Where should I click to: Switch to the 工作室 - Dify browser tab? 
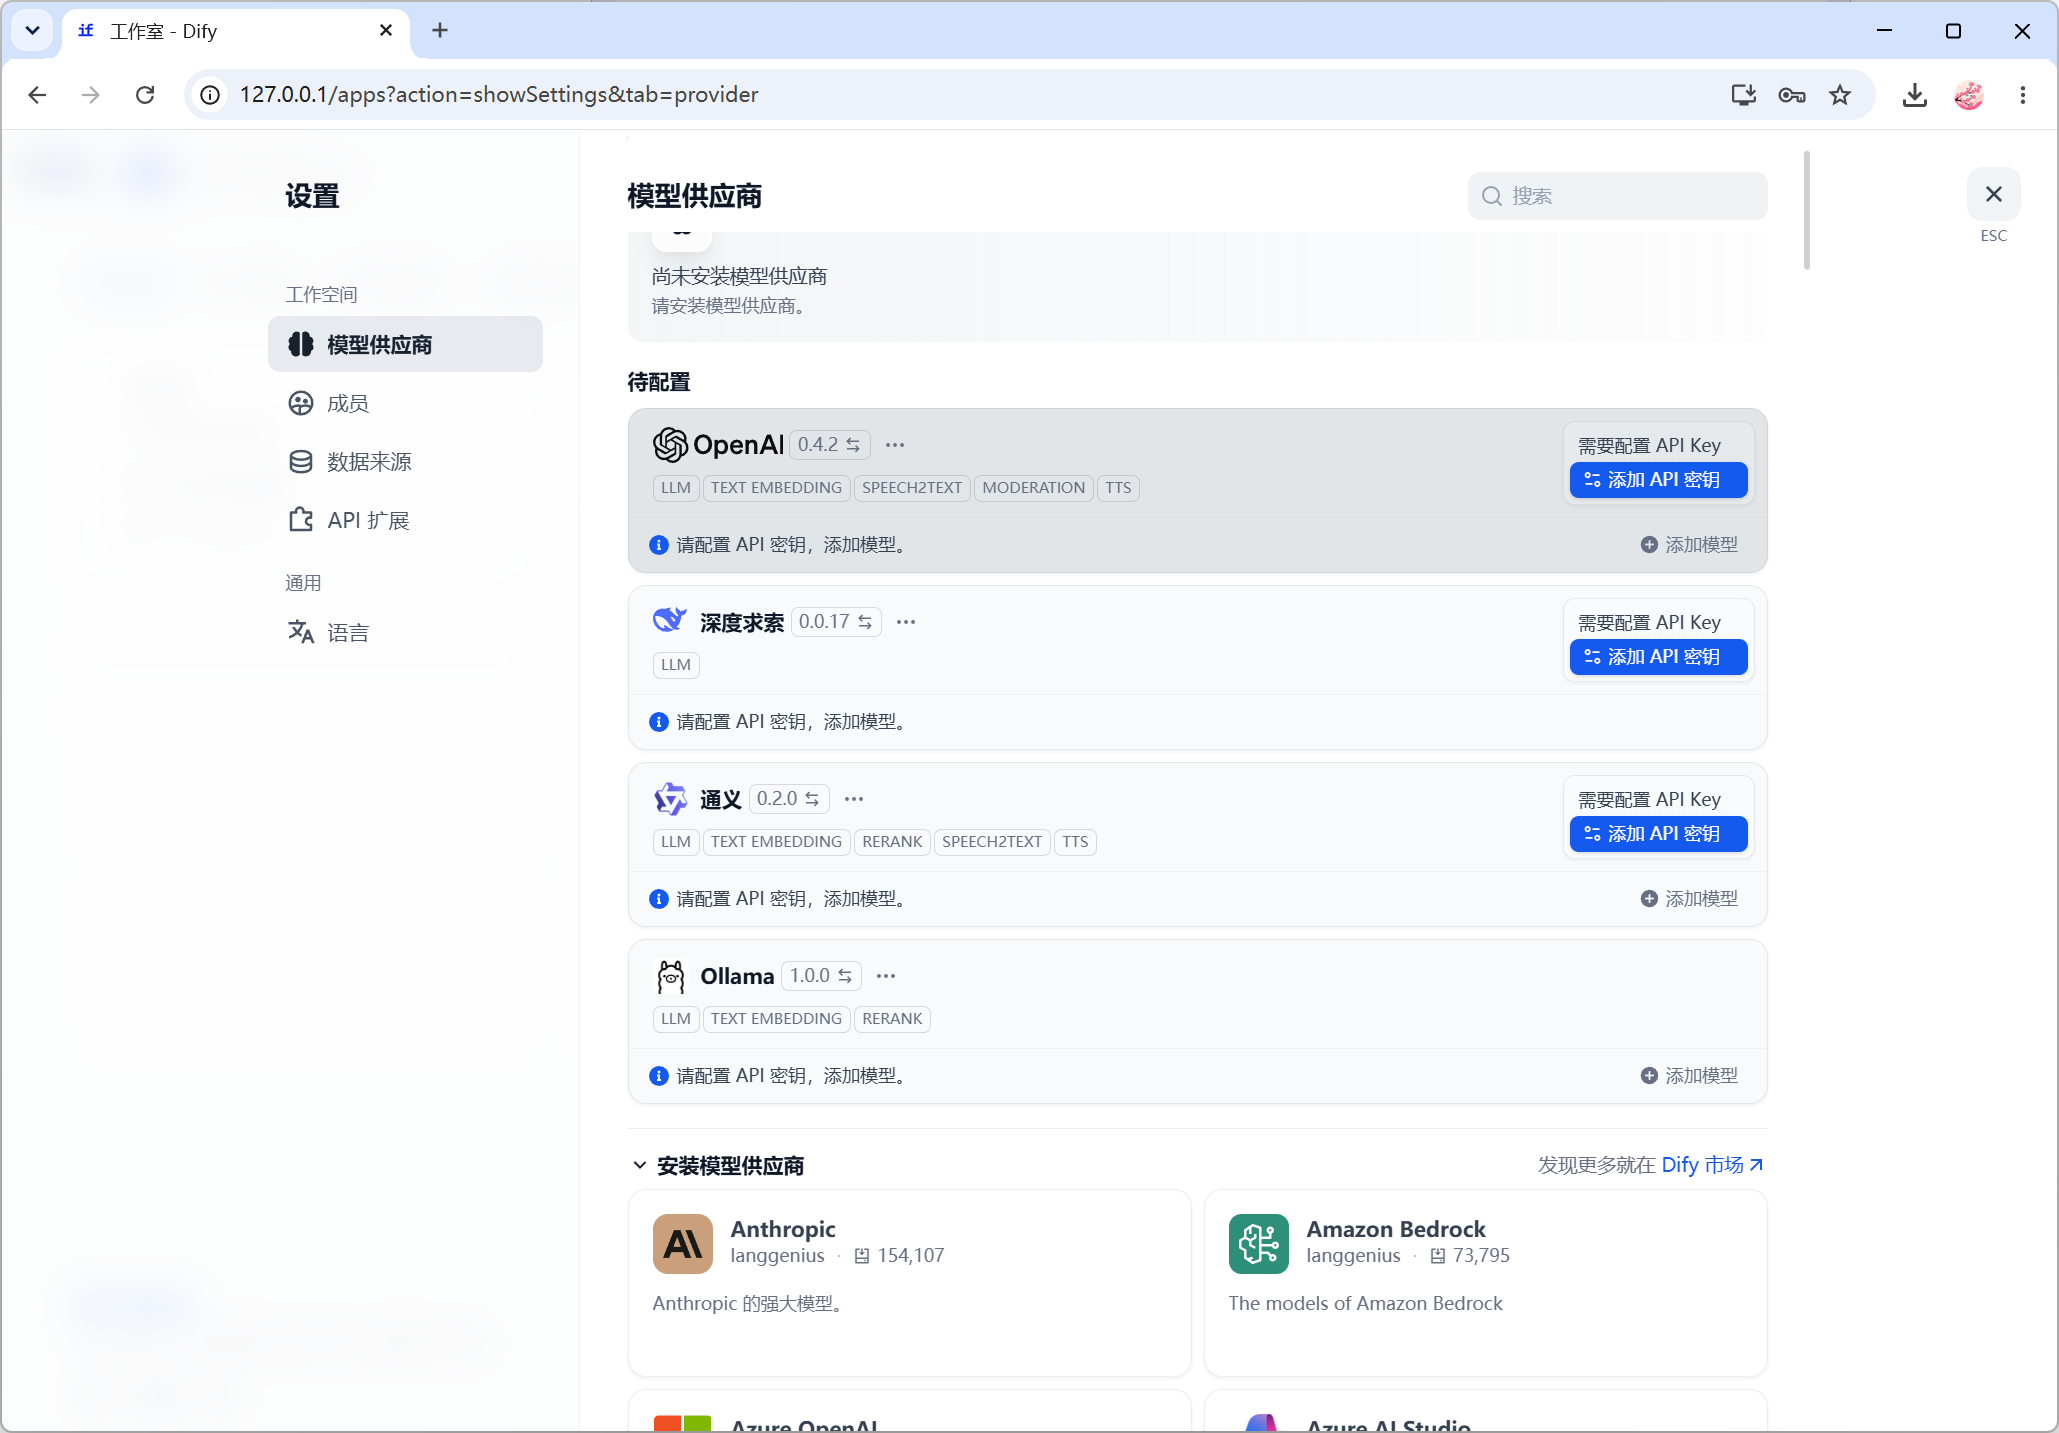235,32
